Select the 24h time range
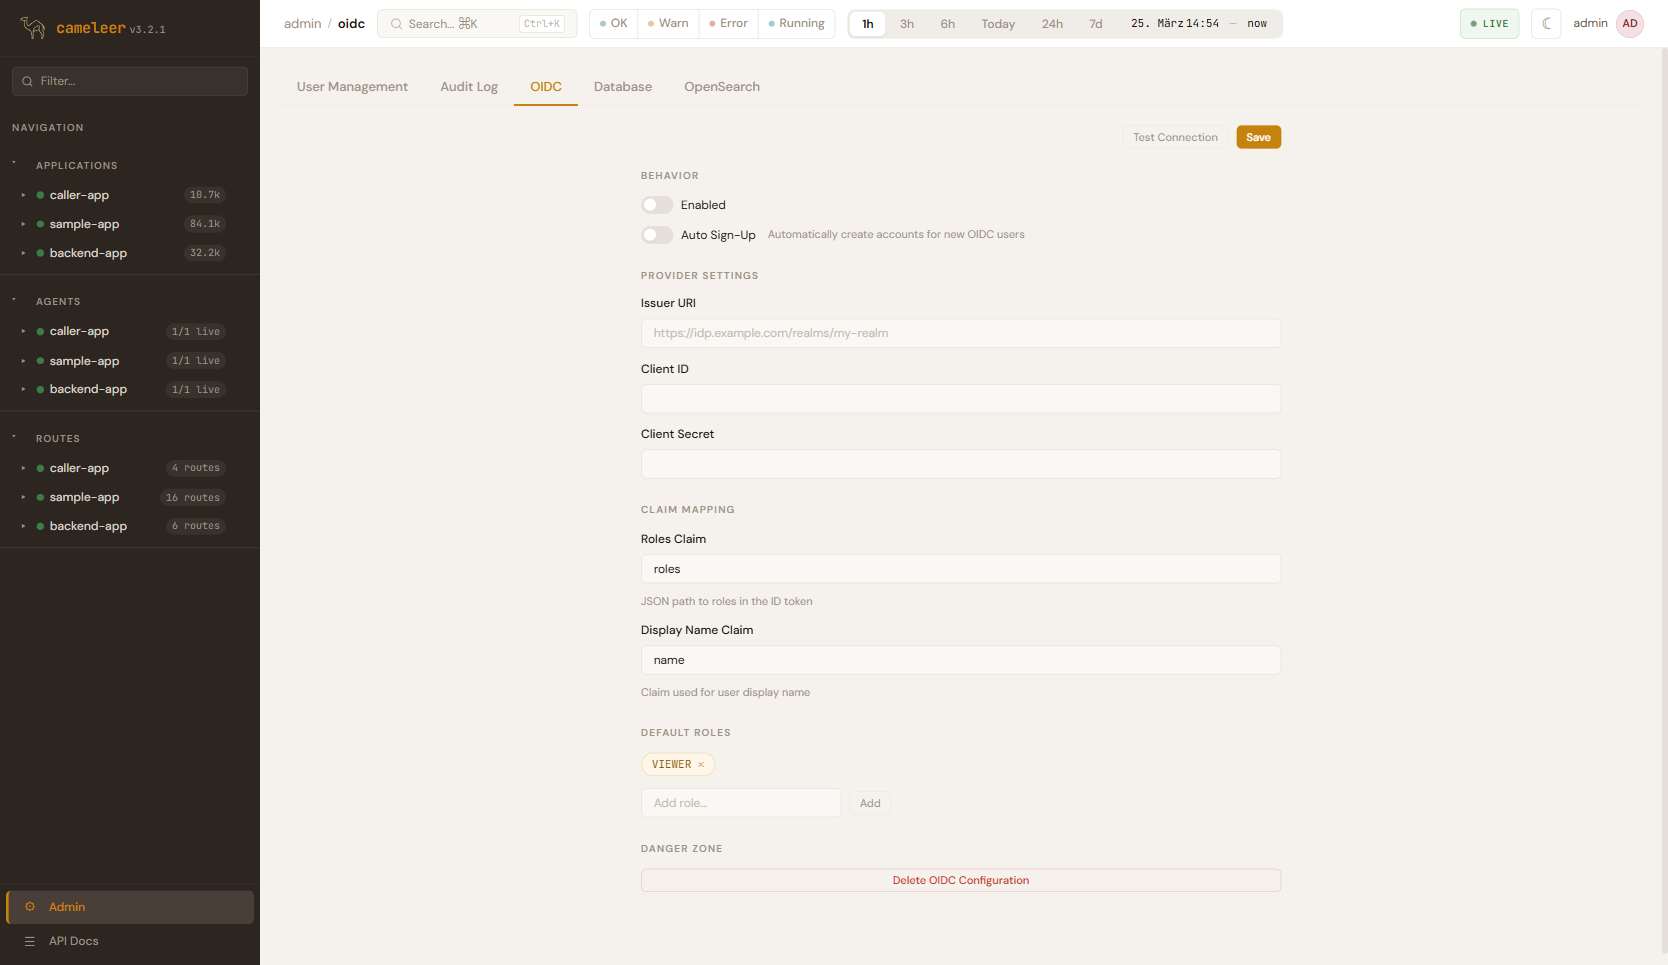The width and height of the screenshot is (1668, 965). [1052, 24]
